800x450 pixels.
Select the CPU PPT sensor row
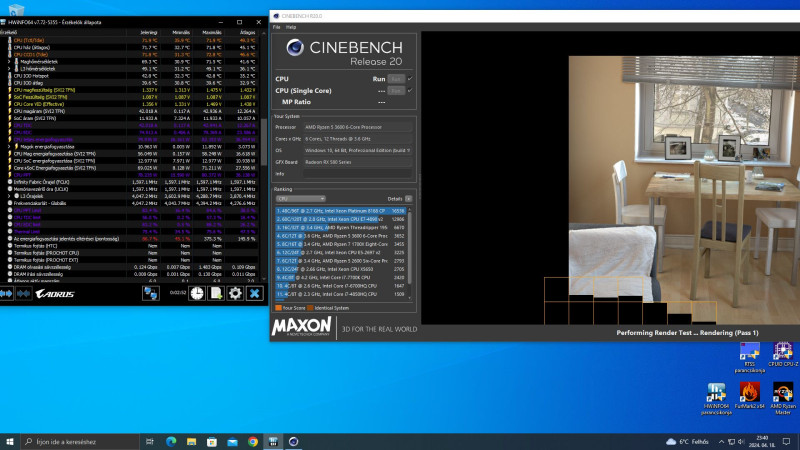130,175
